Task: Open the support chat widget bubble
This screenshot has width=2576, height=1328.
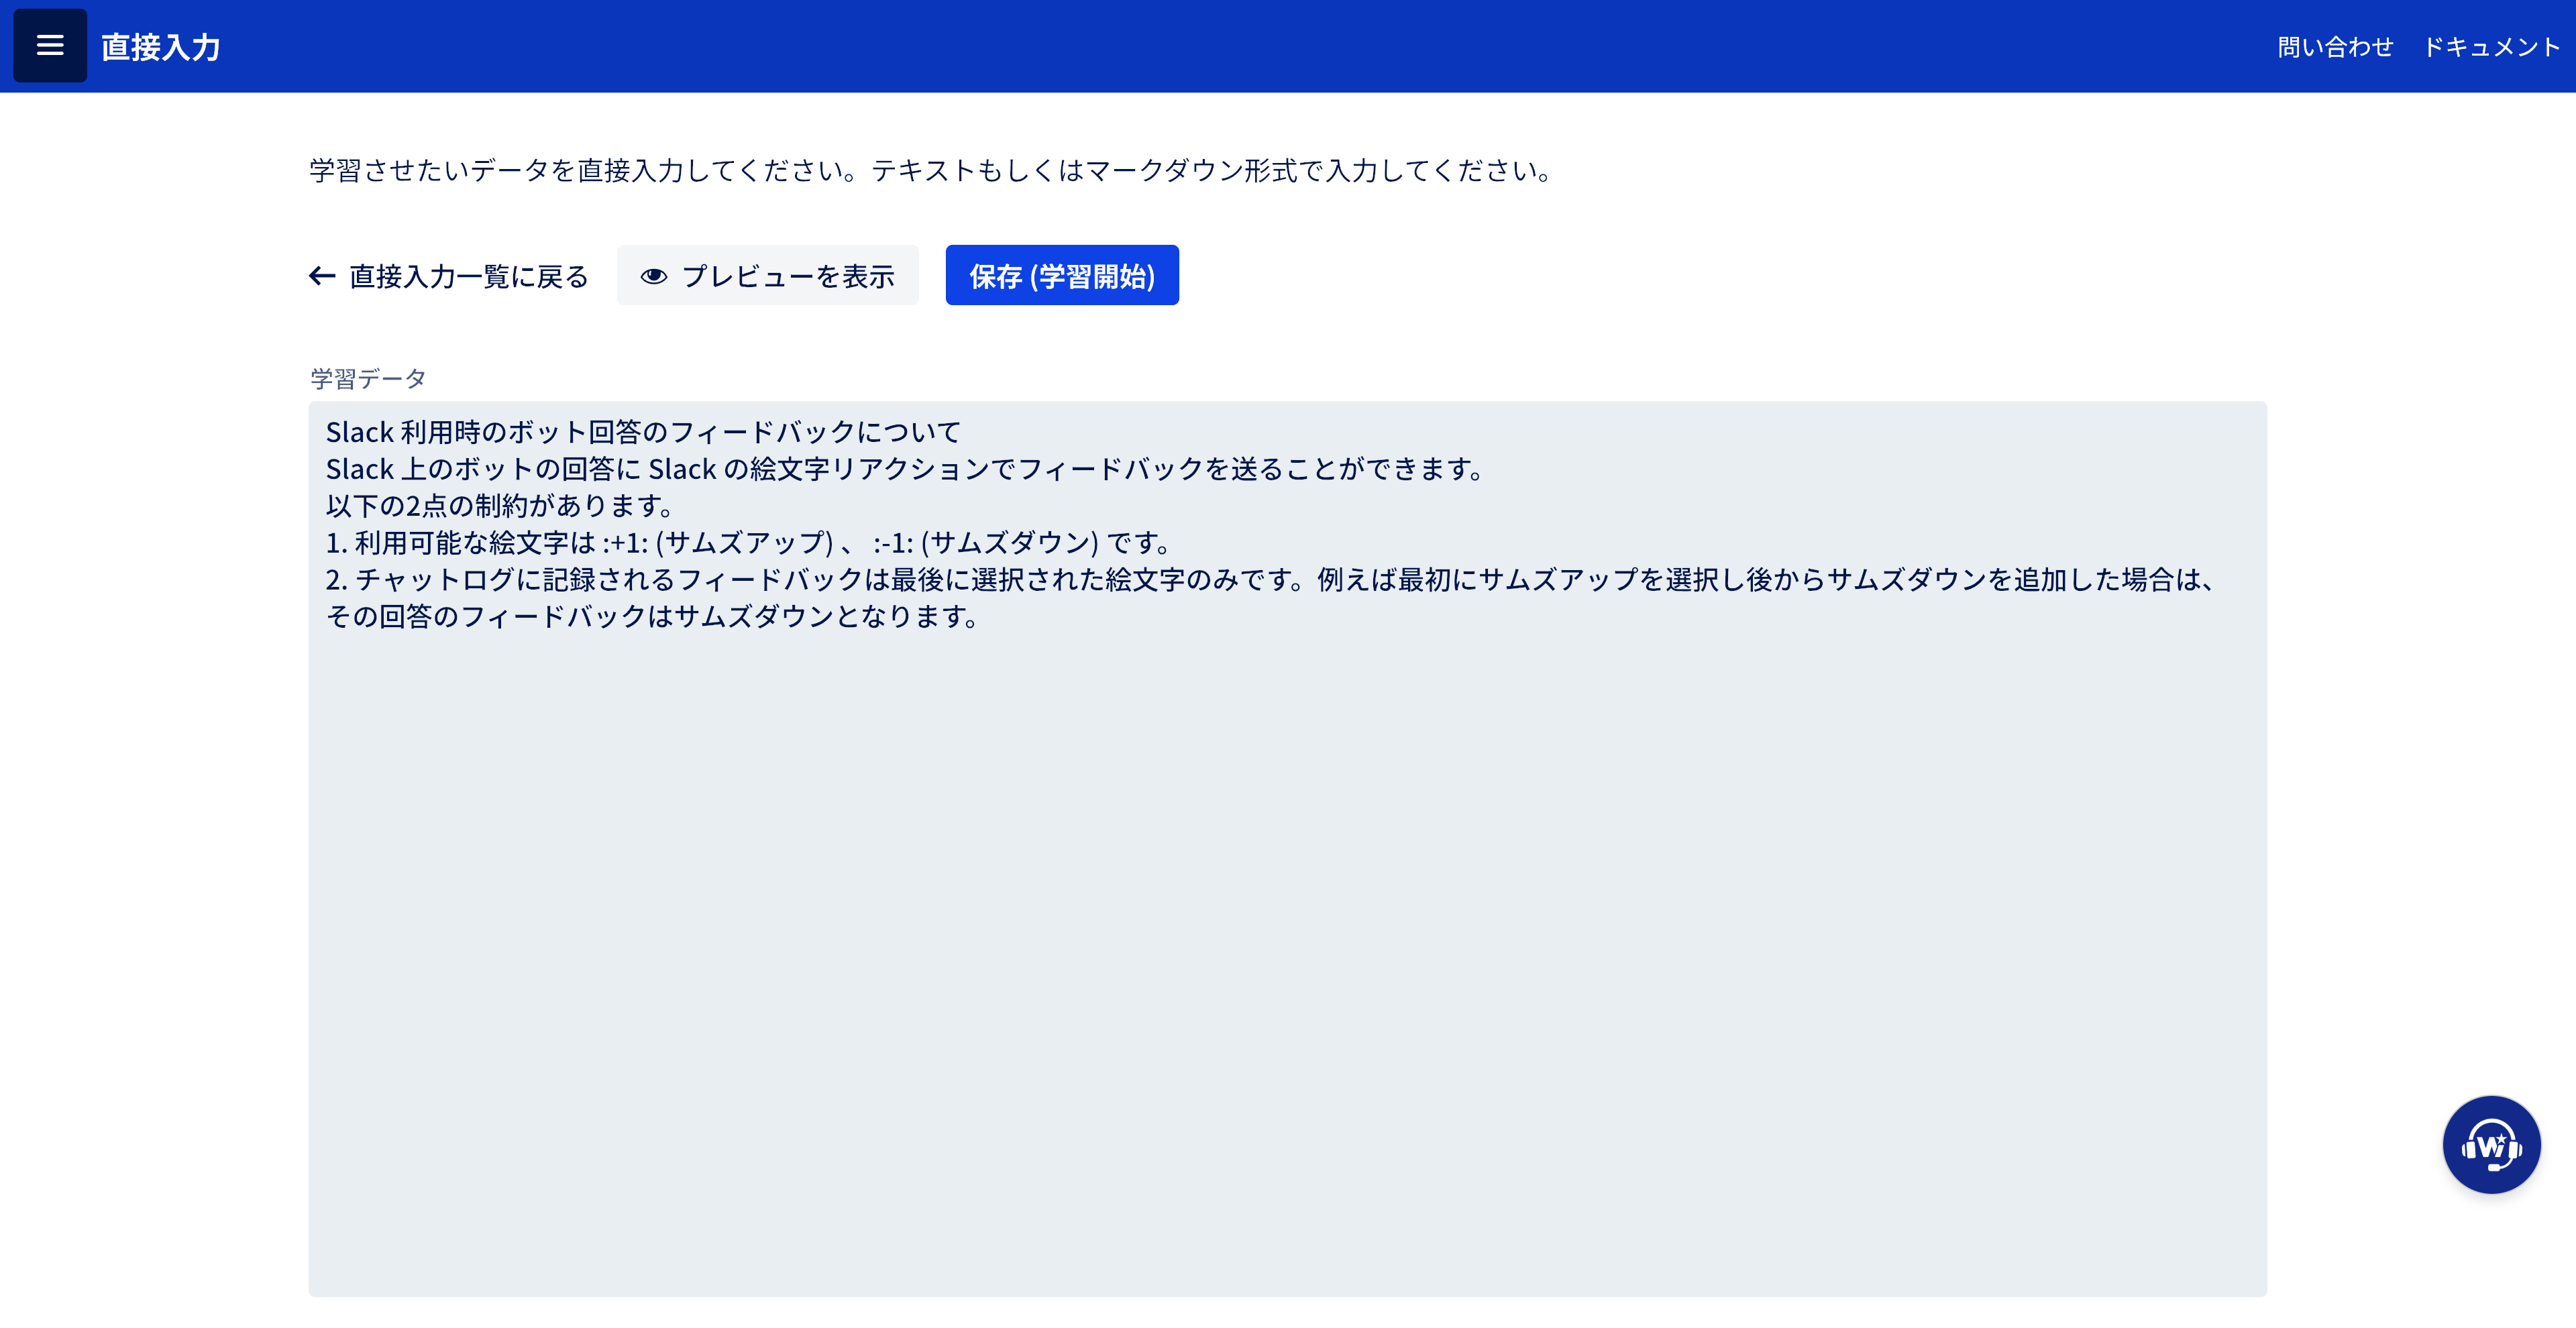Action: click(x=2490, y=1144)
